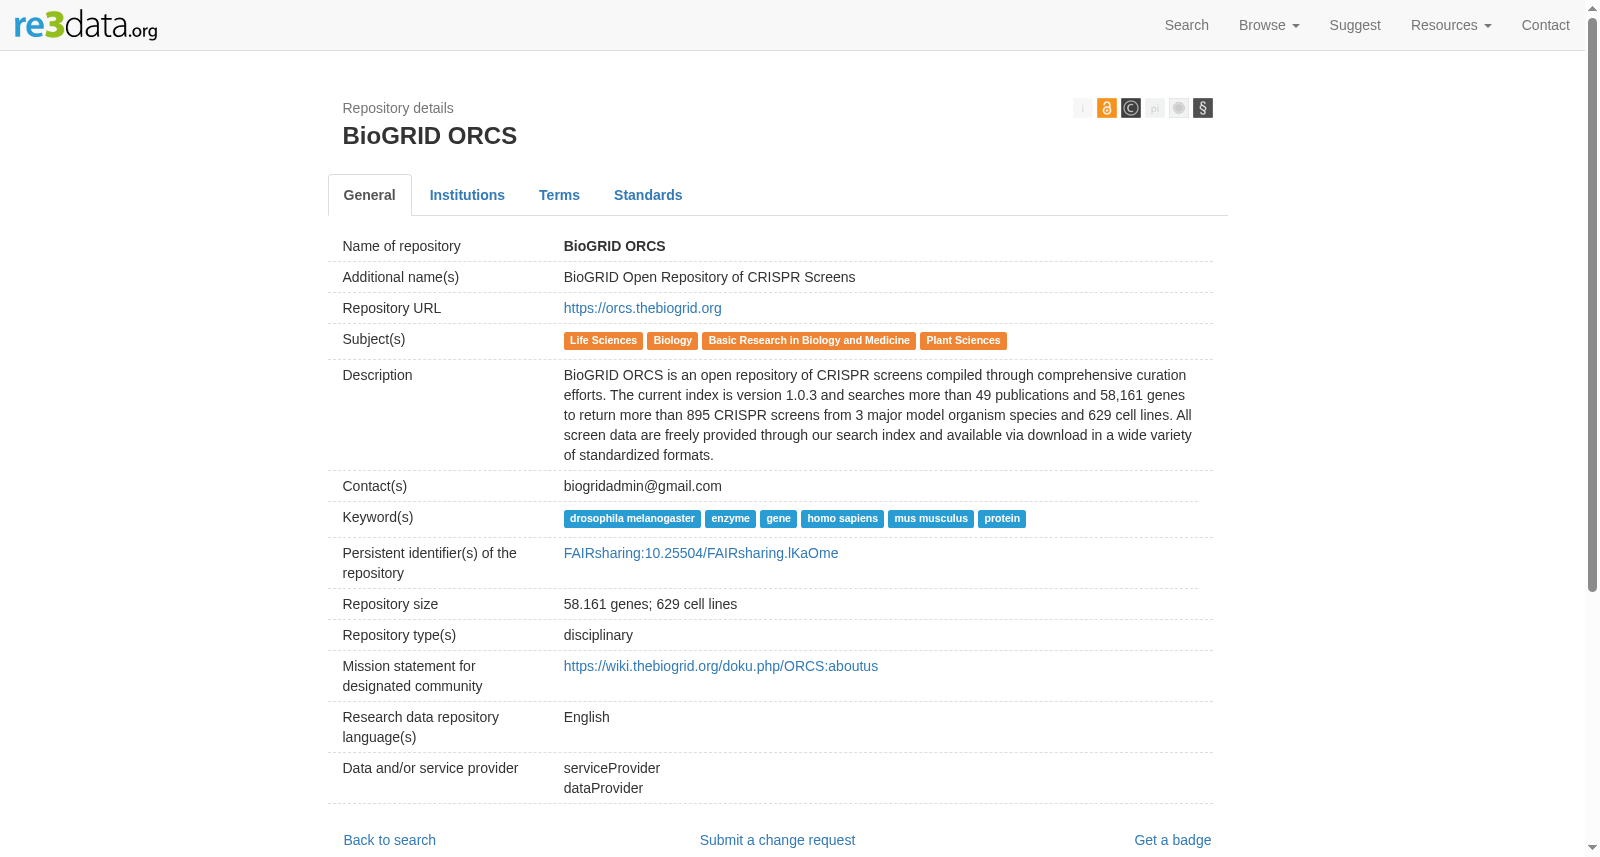Click the Plant Sciences subject tag
The image size is (1600, 857).
click(963, 341)
